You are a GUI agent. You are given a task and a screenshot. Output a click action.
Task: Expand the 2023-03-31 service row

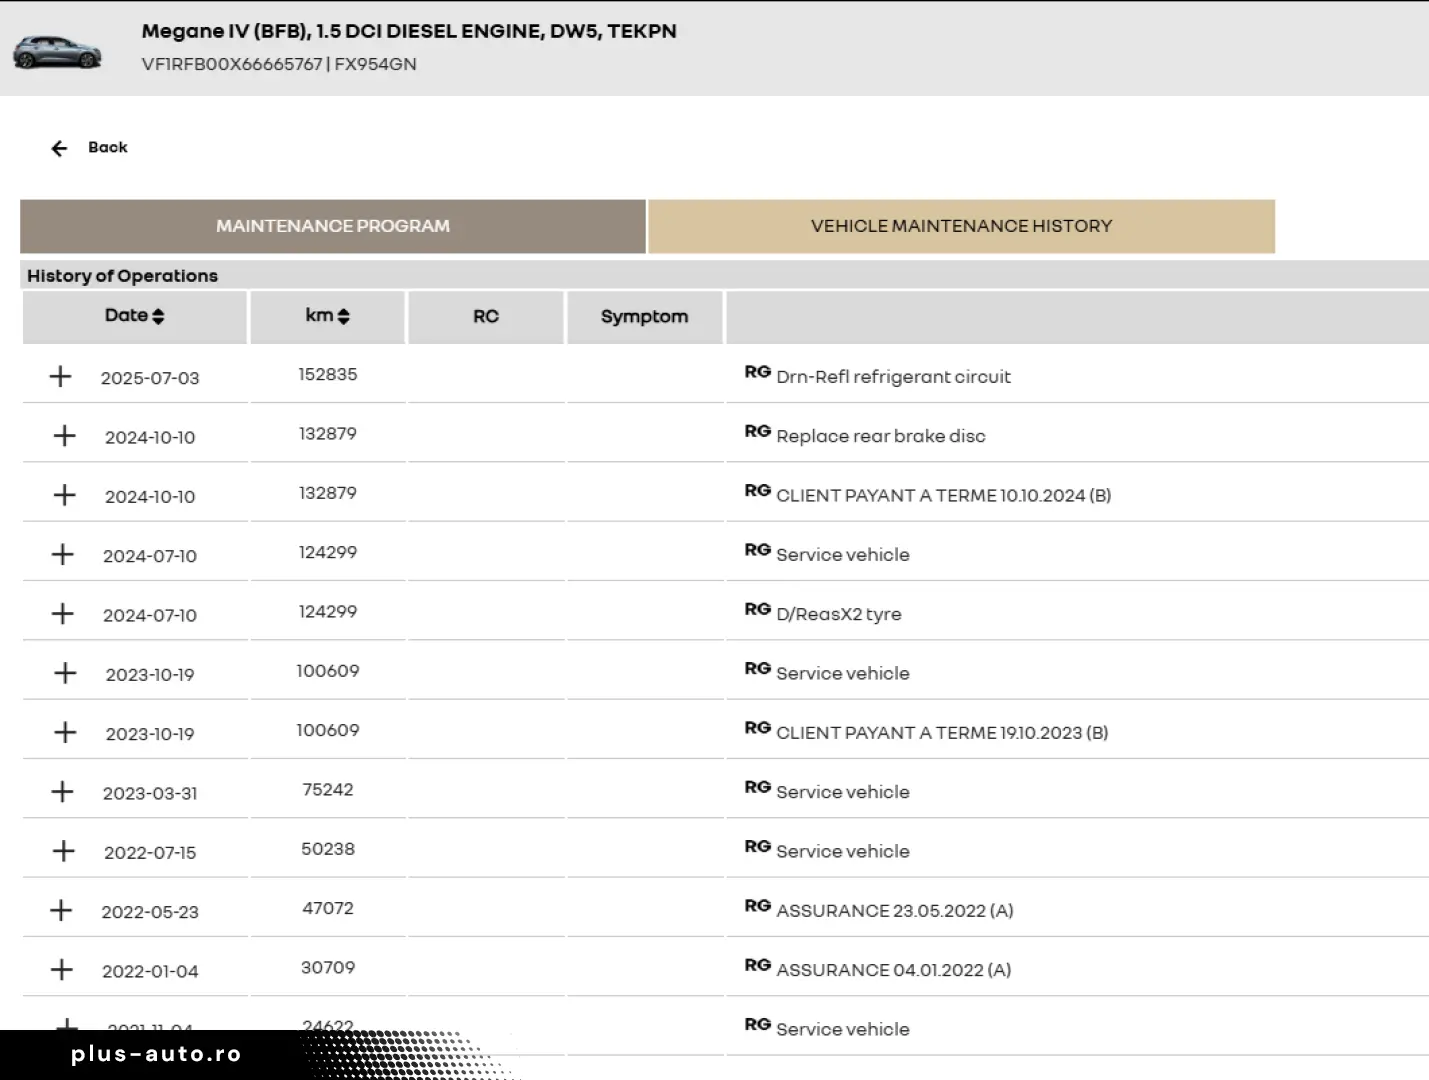click(63, 792)
